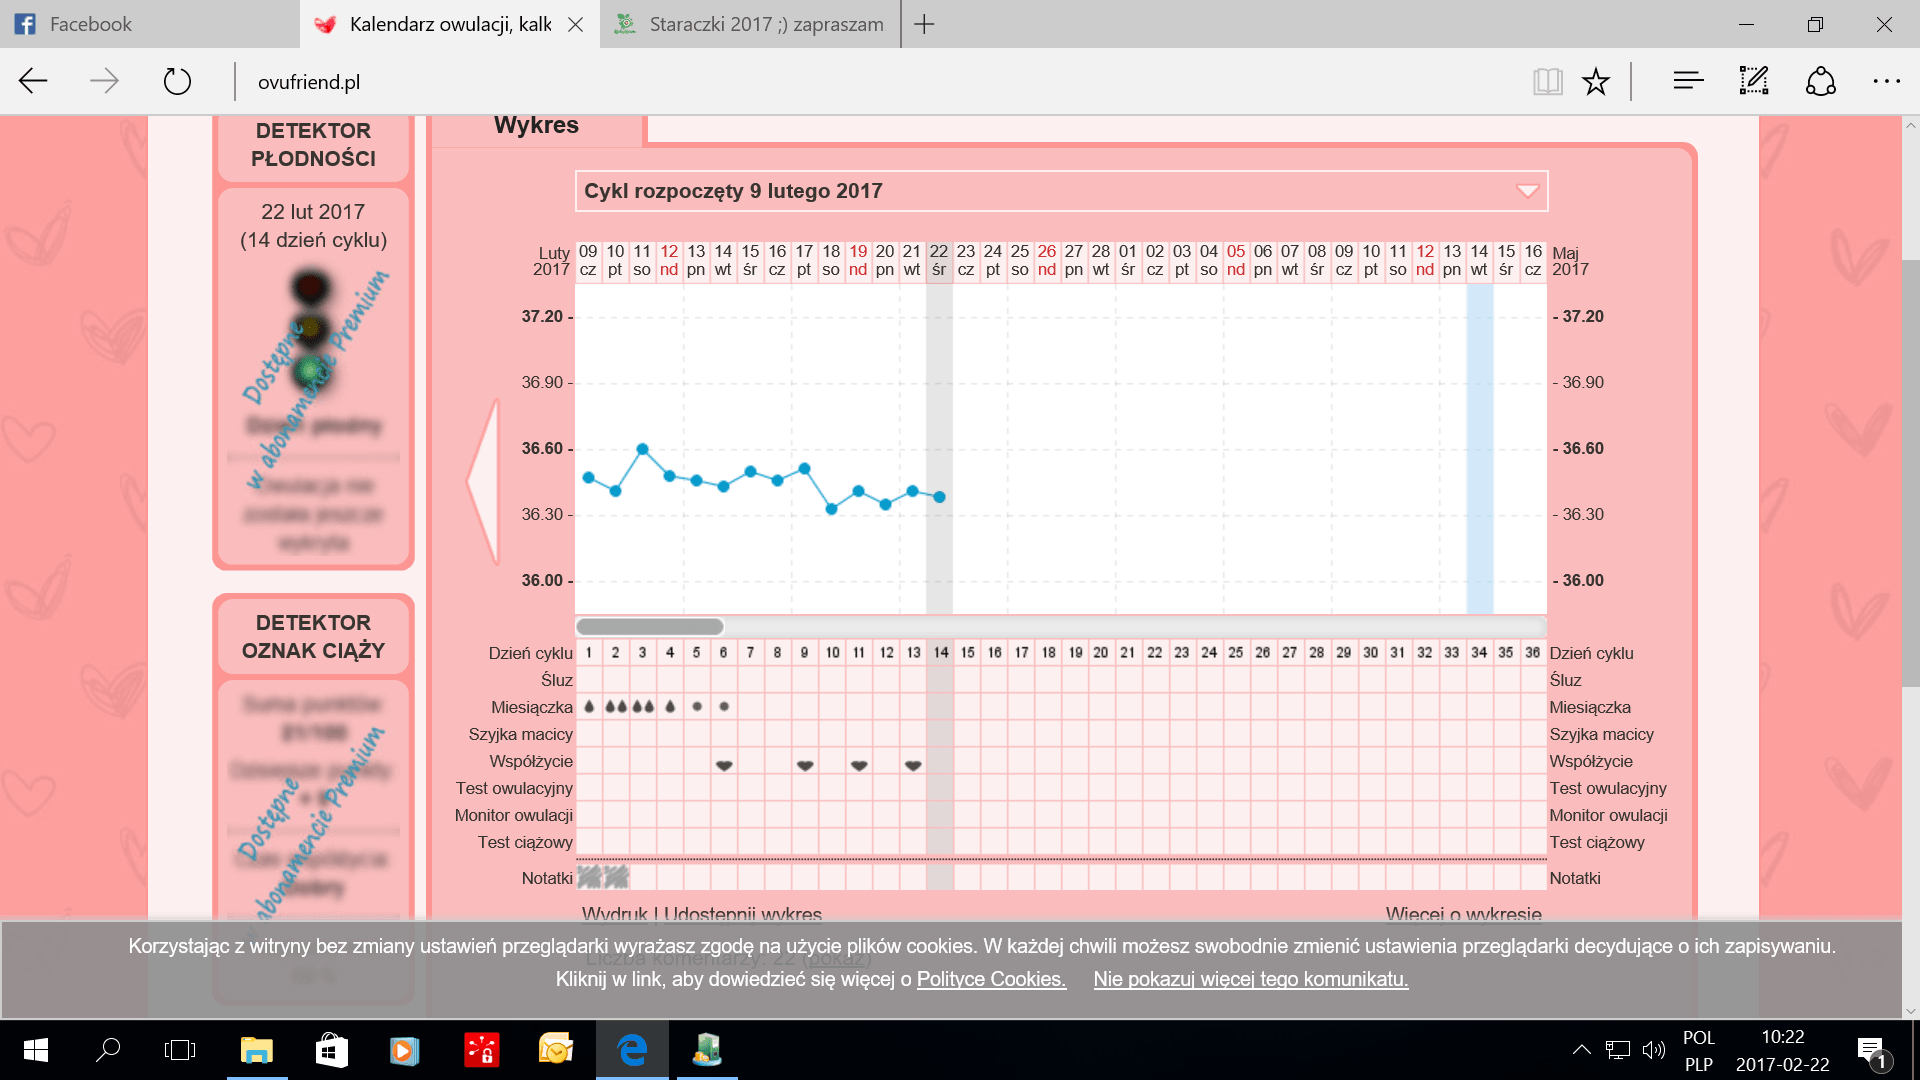Open reading view book icon
The width and height of the screenshot is (1920, 1080).
pos(1547,81)
